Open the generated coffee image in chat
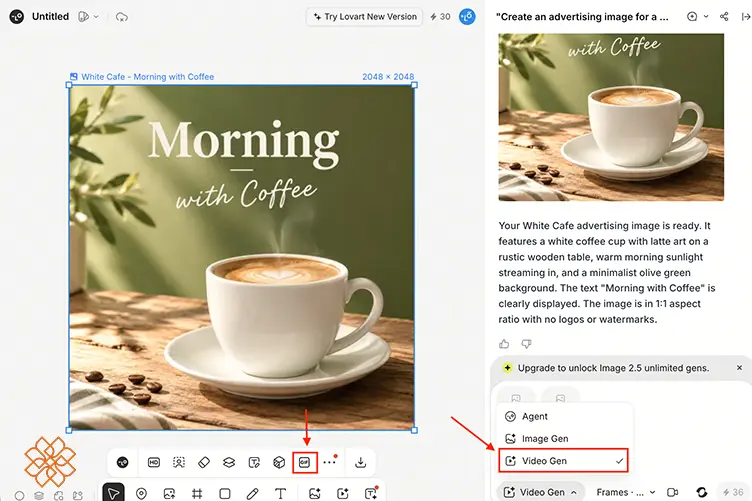The width and height of the screenshot is (752, 501). (611, 117)
